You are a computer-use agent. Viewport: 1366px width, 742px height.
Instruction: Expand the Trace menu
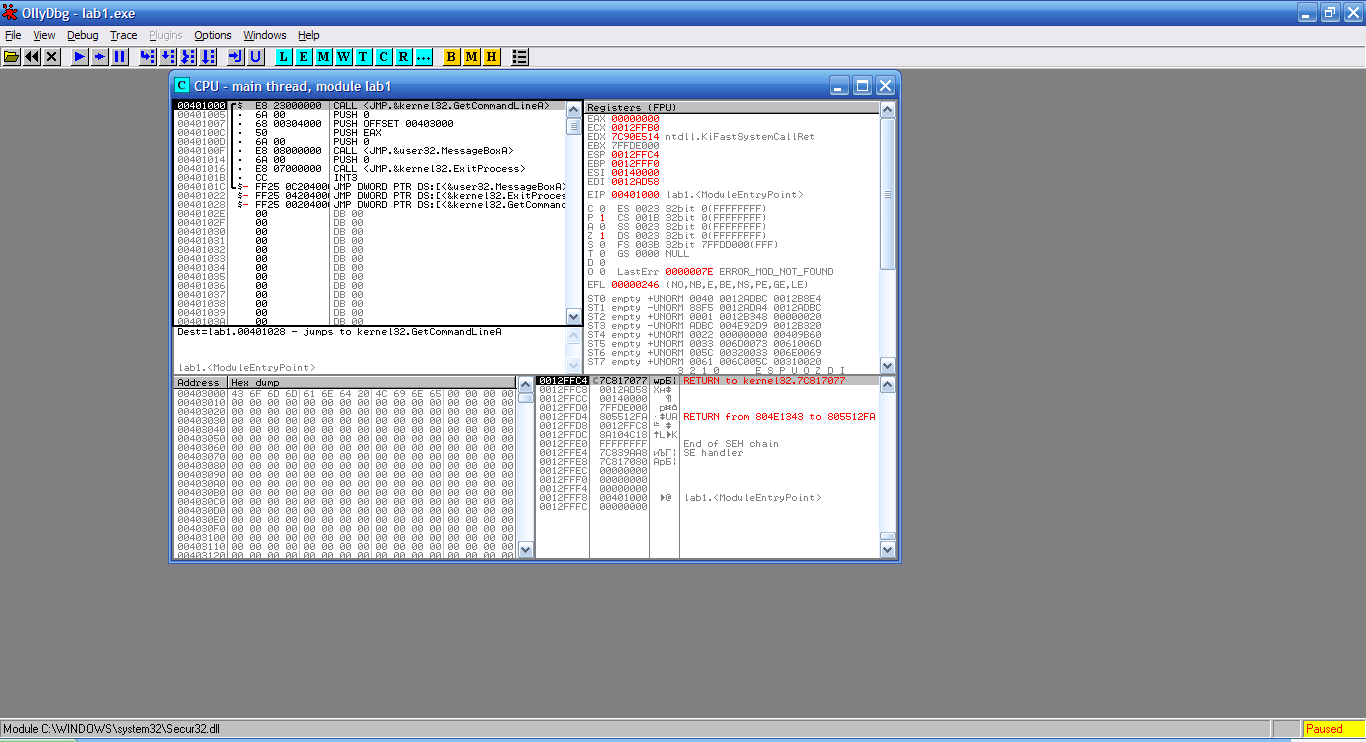[x=124, y=35]
